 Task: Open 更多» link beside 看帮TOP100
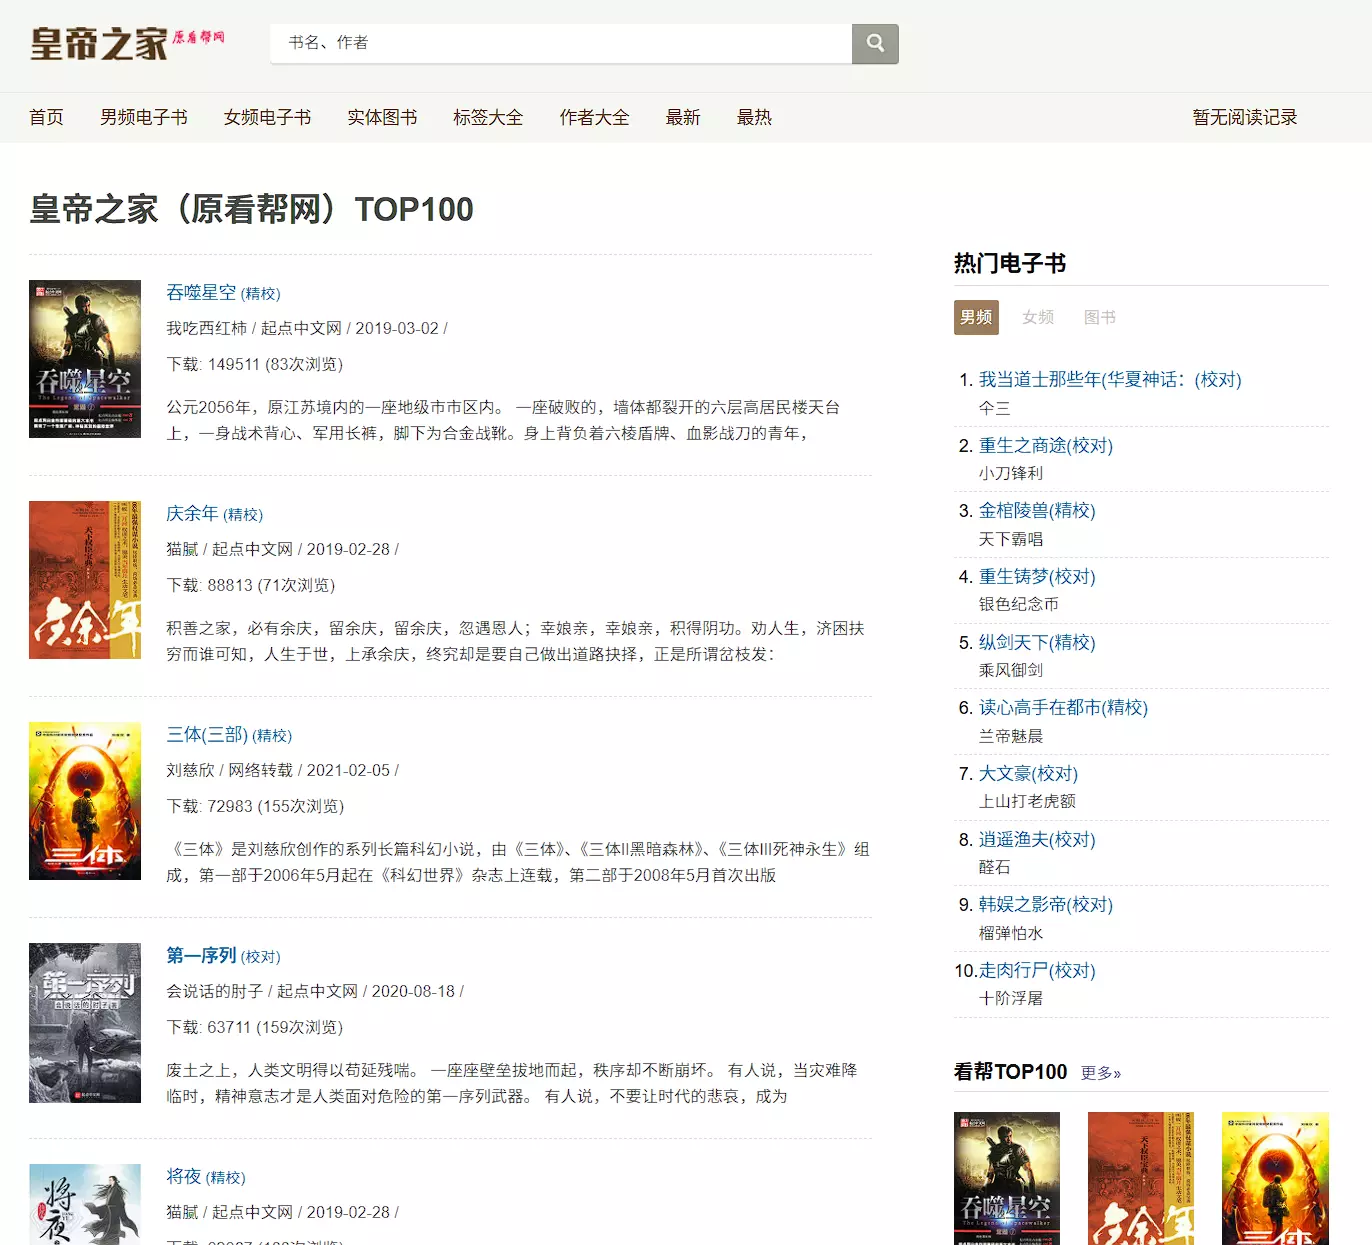click(x=1100, y=1073)
